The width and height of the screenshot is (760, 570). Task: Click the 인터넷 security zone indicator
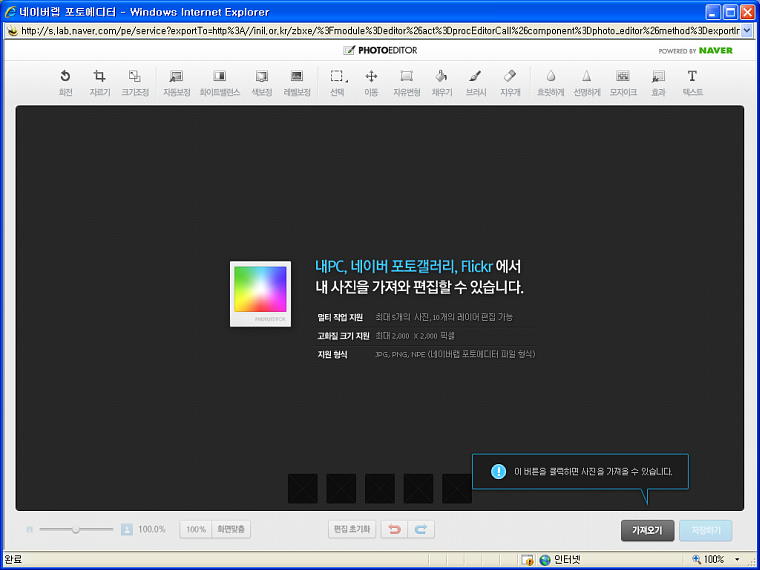click(560, 560)
